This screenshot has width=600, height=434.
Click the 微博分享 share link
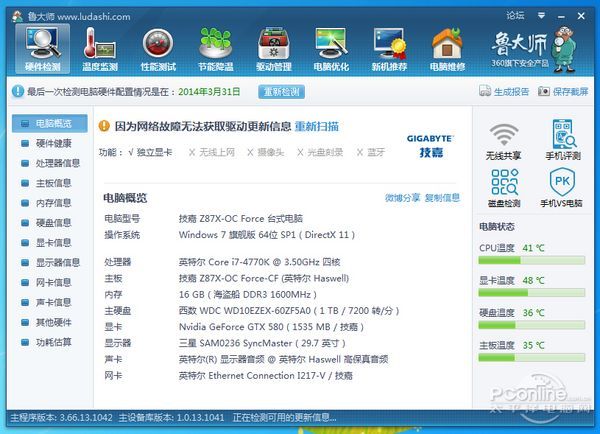(402, 197)
